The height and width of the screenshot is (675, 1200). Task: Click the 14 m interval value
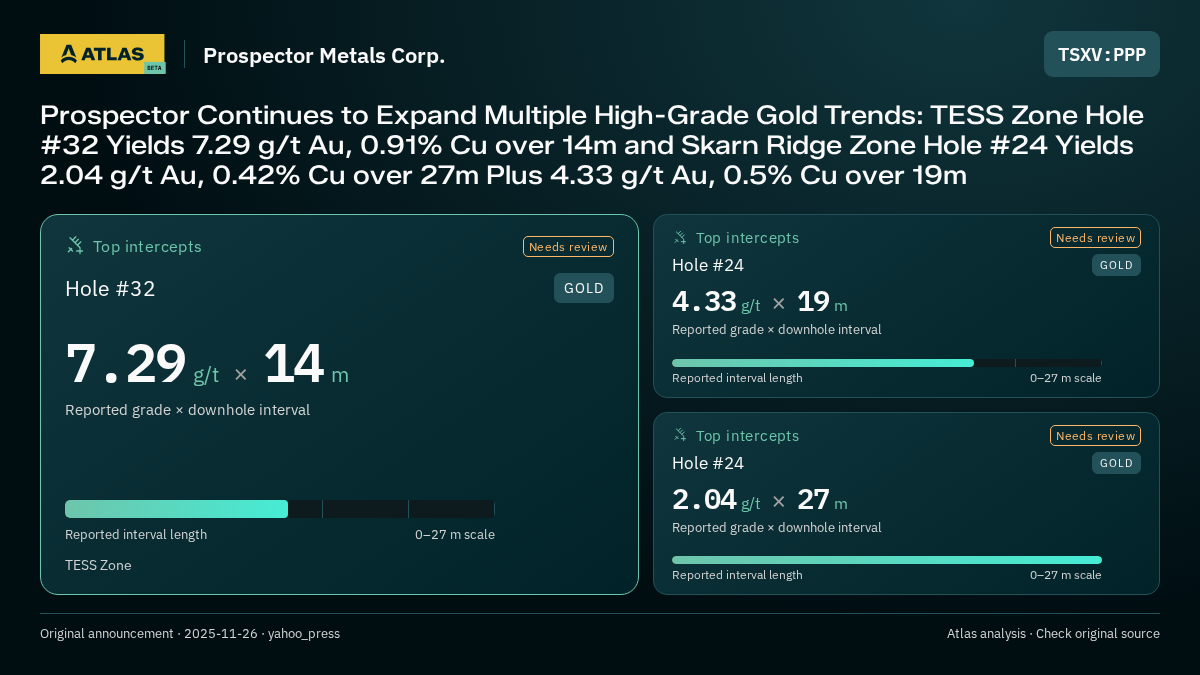tap(306, 364)
